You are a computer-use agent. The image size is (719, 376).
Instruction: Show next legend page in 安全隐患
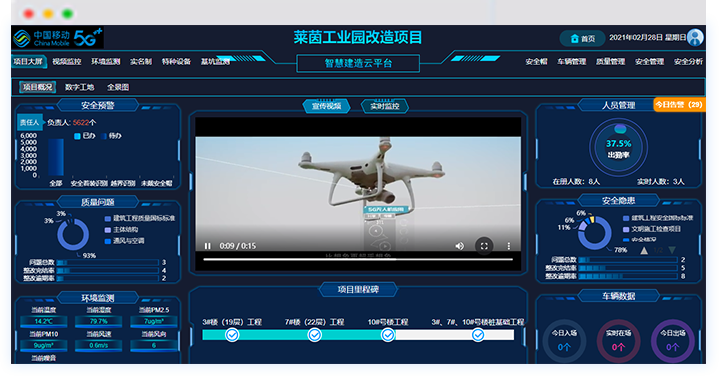[672, 250]
